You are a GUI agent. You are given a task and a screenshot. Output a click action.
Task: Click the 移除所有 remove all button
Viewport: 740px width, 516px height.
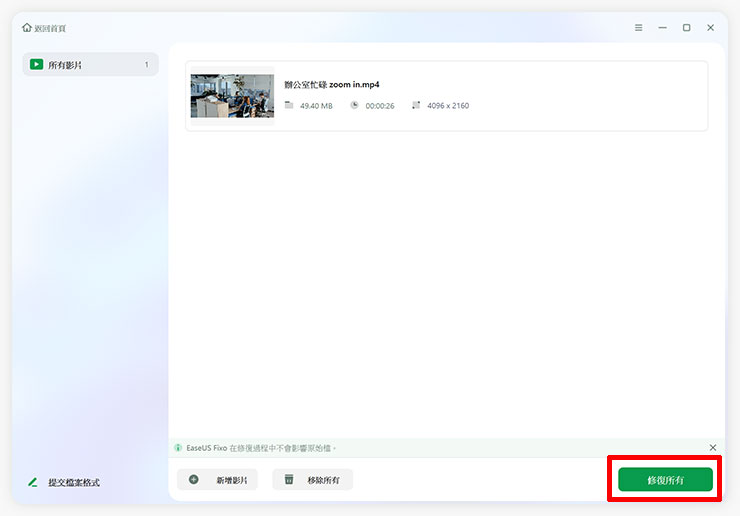pos(312,480)
